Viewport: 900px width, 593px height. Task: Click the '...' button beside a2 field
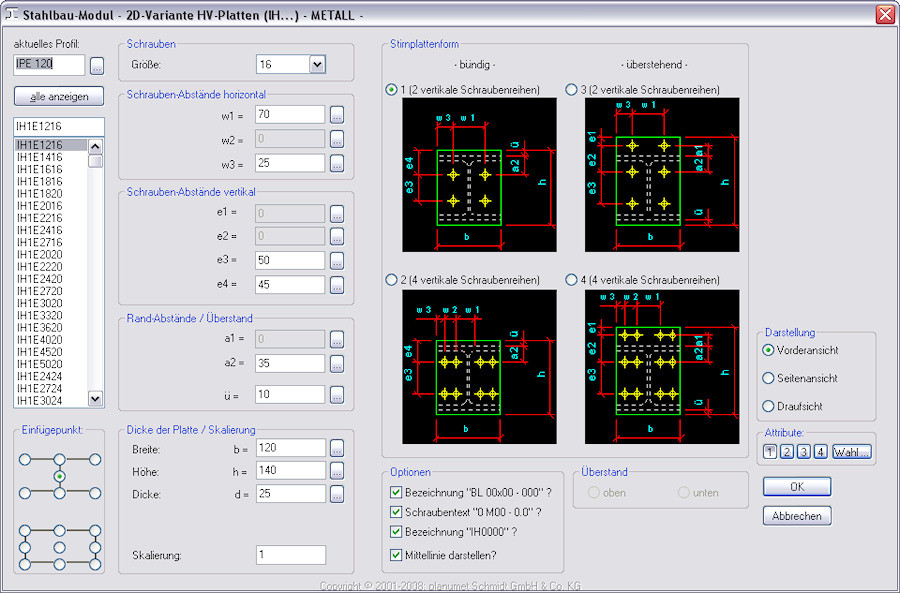tap(337, 363)
